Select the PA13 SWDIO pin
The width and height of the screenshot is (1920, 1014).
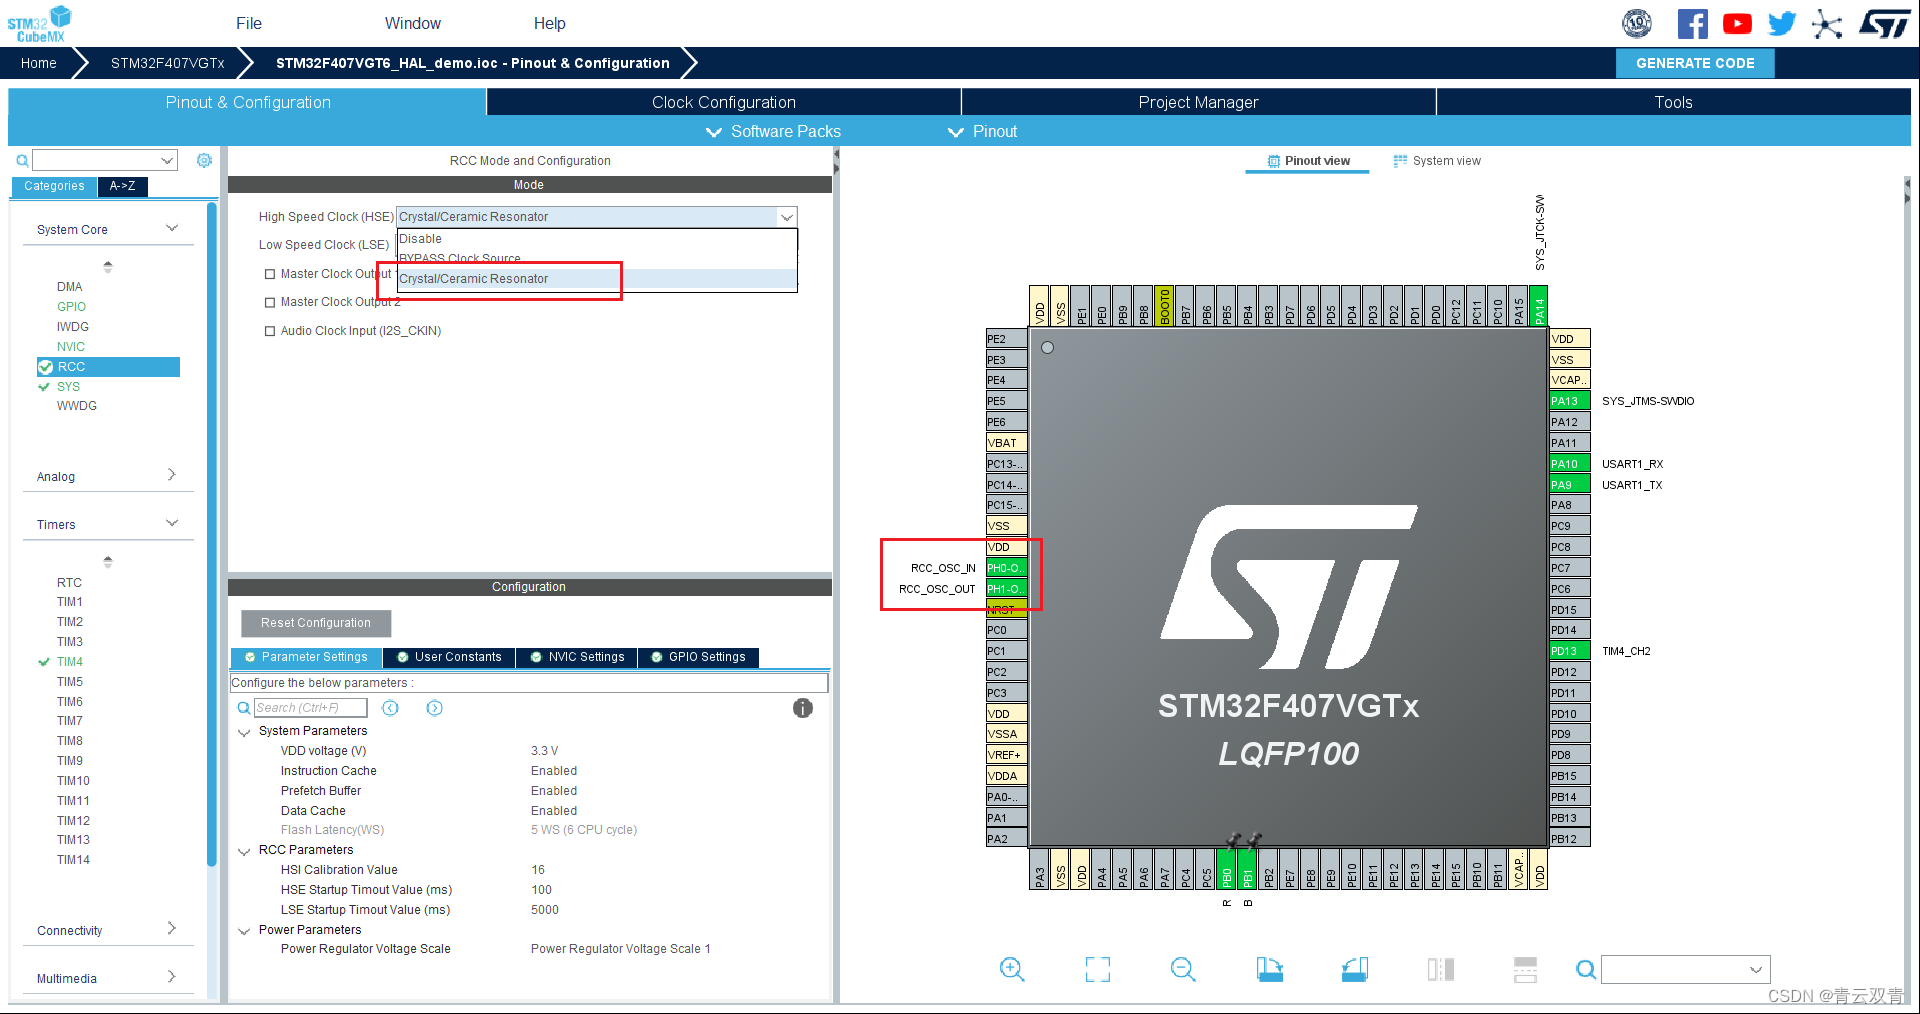pos(1569,401)
